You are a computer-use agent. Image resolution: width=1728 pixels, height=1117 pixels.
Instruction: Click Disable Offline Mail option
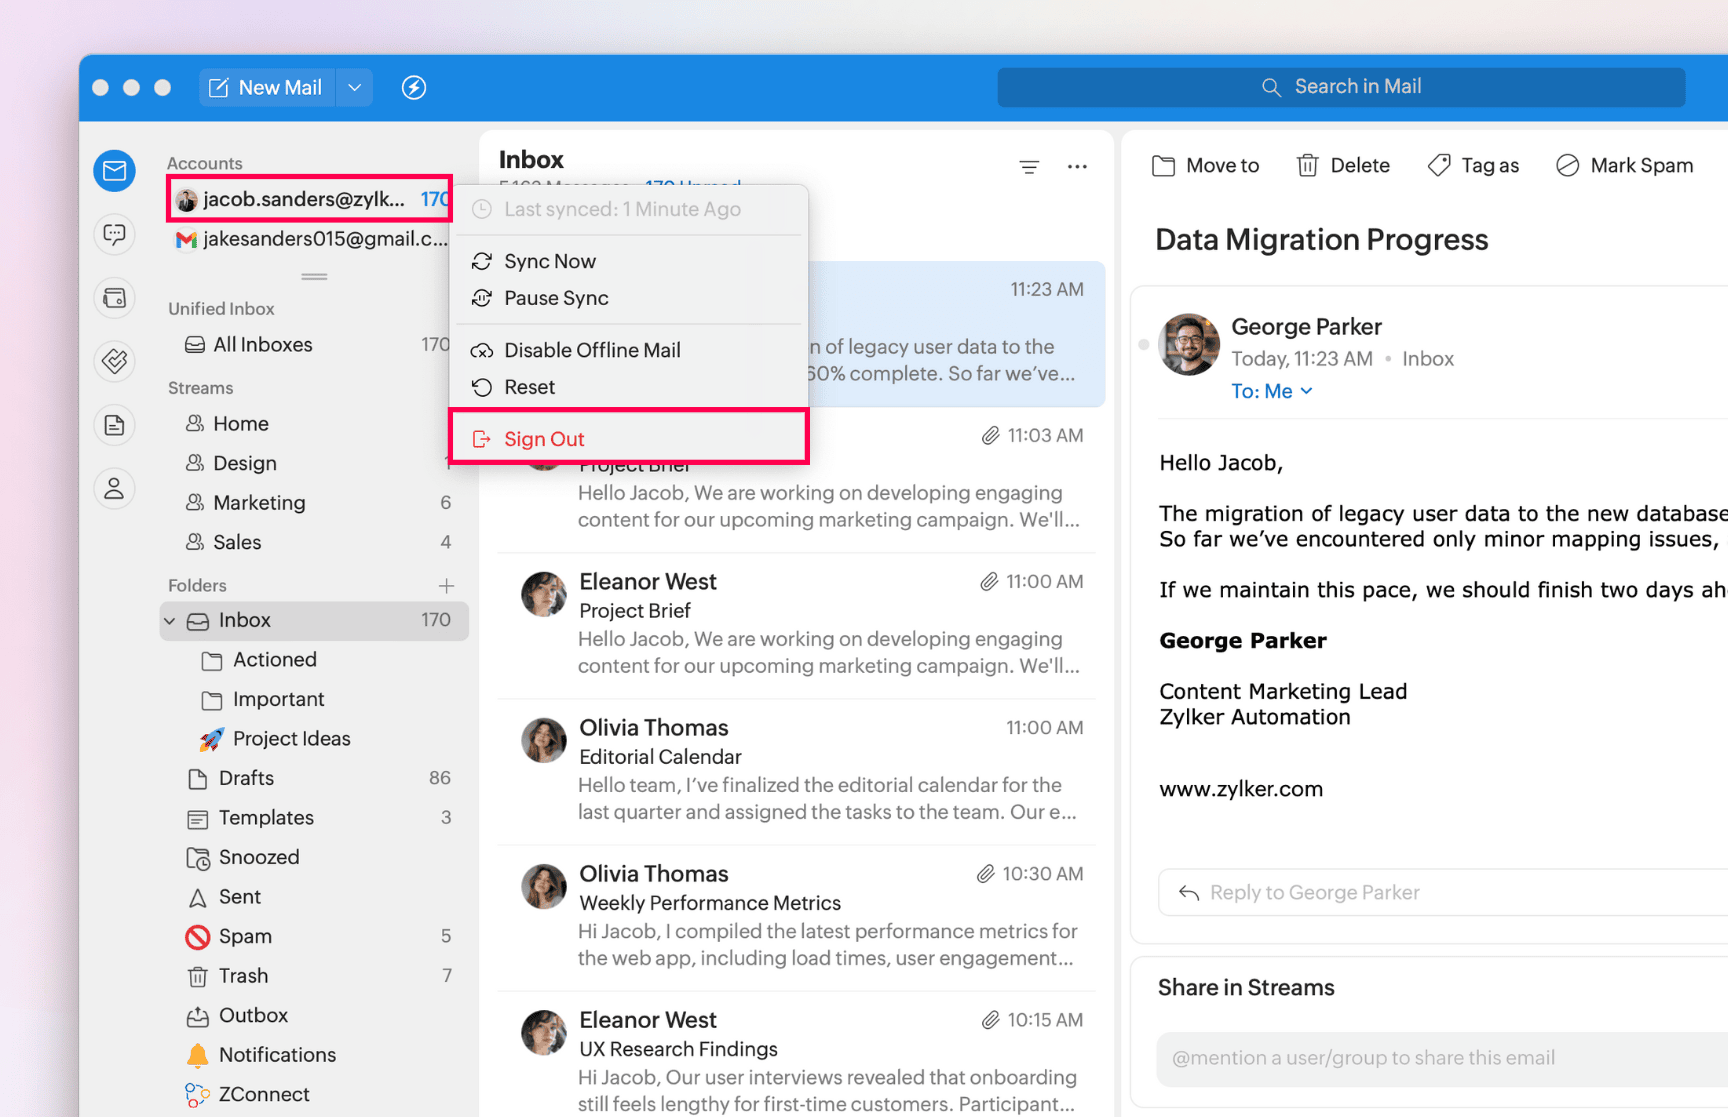[592, 350]
